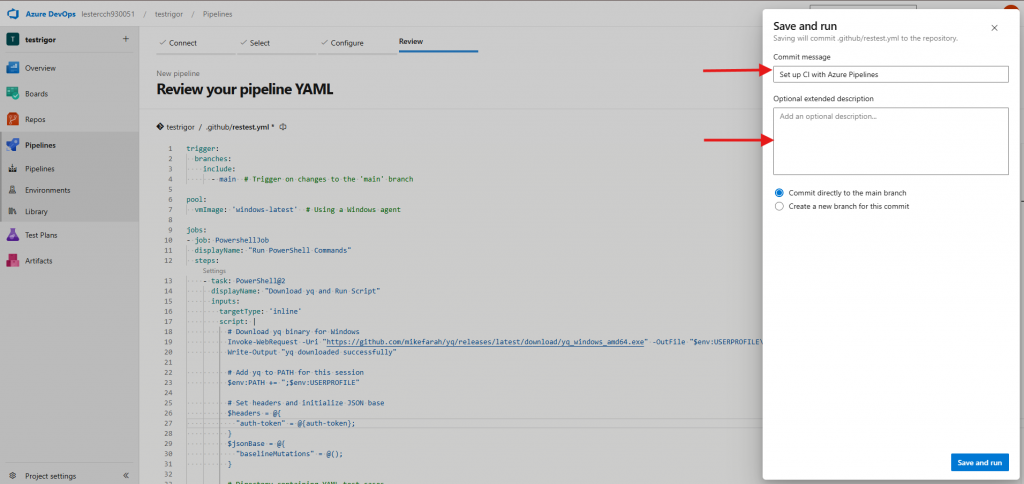Open Artifacts in the sidebar
Screen dimensions: 1024x484
[x=39, y=261]
